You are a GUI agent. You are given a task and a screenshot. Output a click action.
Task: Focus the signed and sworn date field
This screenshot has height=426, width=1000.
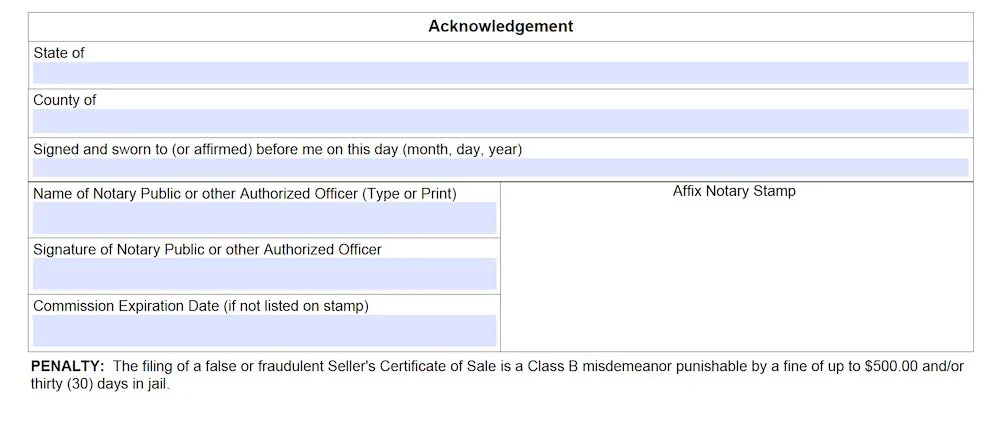coord(500,168)
